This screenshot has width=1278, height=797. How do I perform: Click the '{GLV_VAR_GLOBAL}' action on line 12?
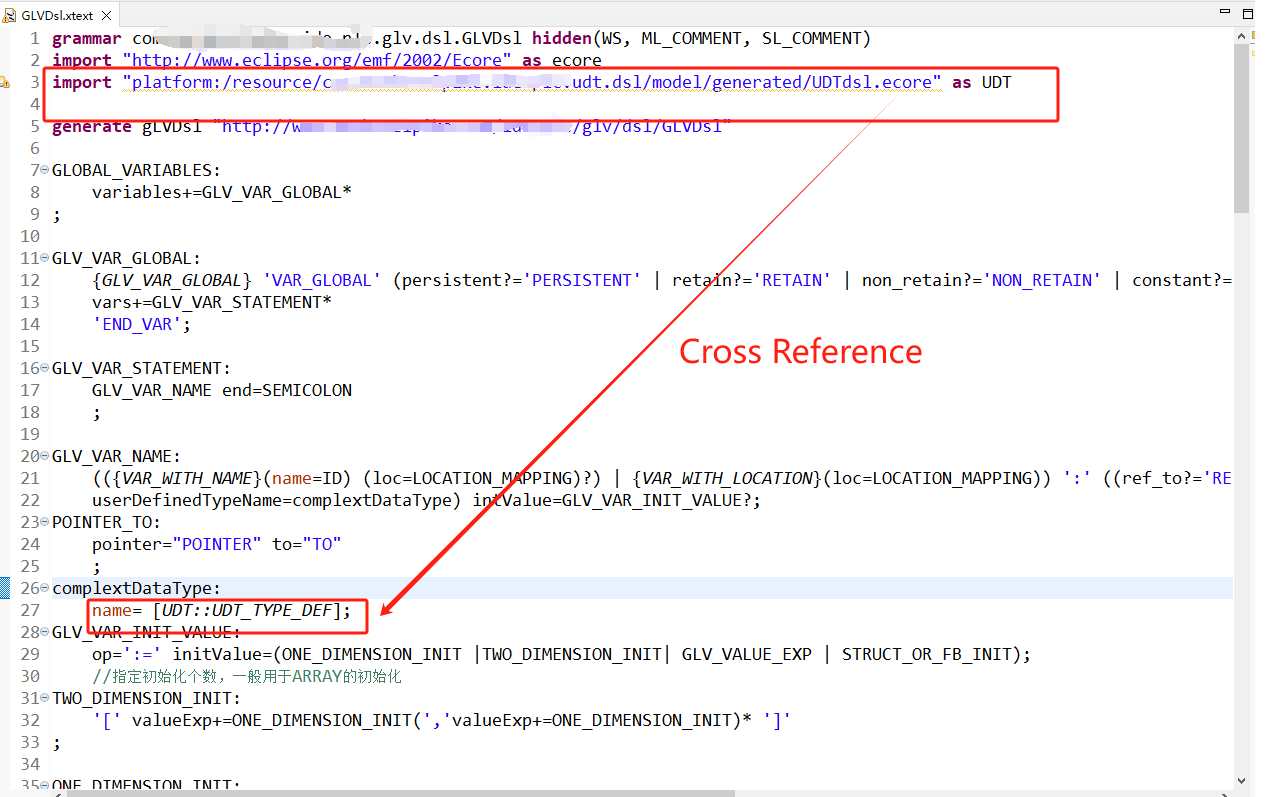pyautogui.click(x=172, y=280)
